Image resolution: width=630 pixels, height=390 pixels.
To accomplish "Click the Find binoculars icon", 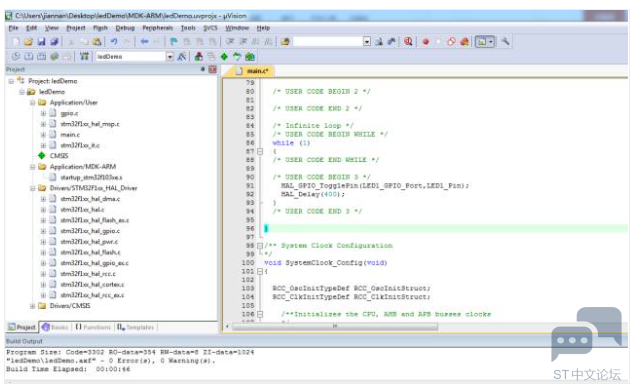I will [x=378, y=42].
